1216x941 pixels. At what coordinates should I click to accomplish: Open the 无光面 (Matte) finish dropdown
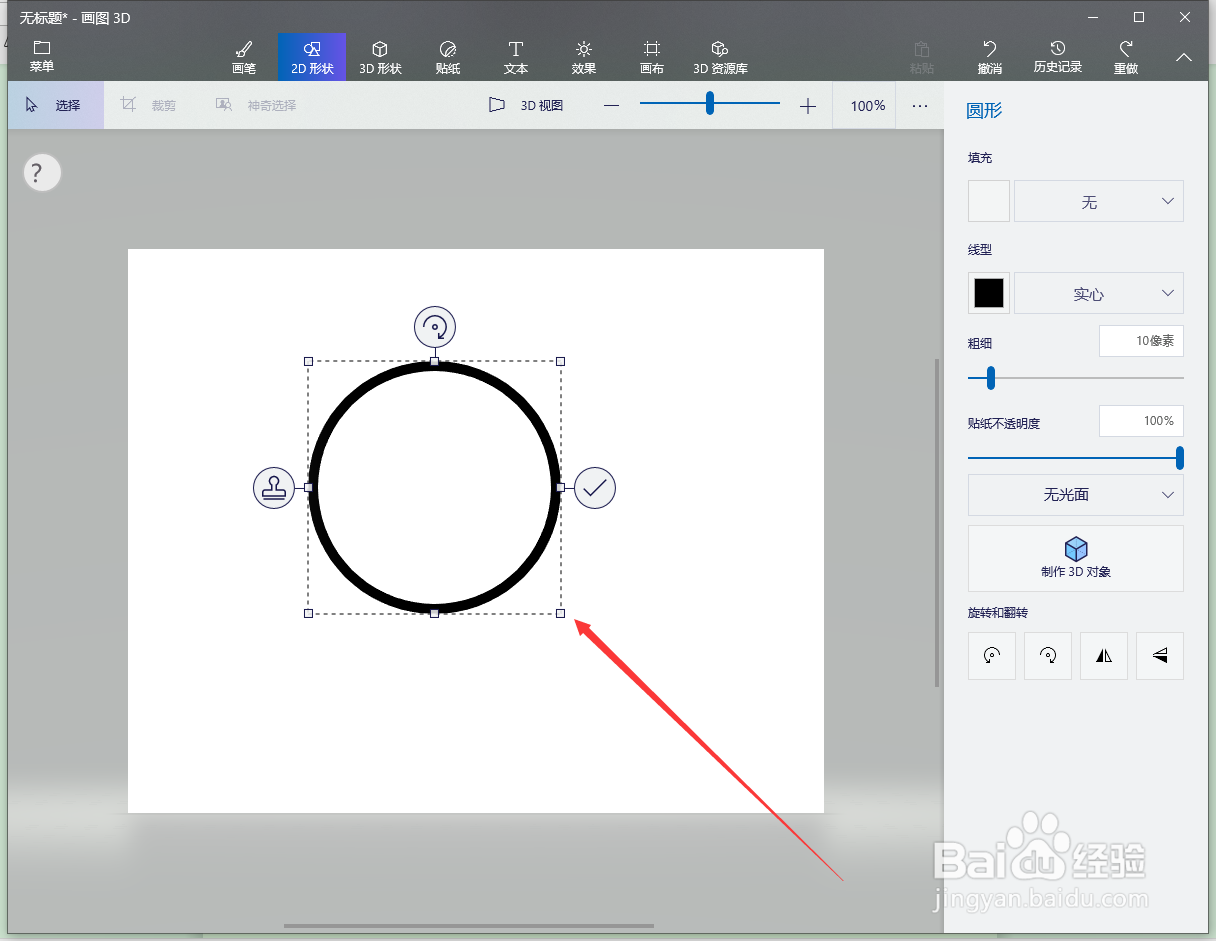pos(1075,495)
